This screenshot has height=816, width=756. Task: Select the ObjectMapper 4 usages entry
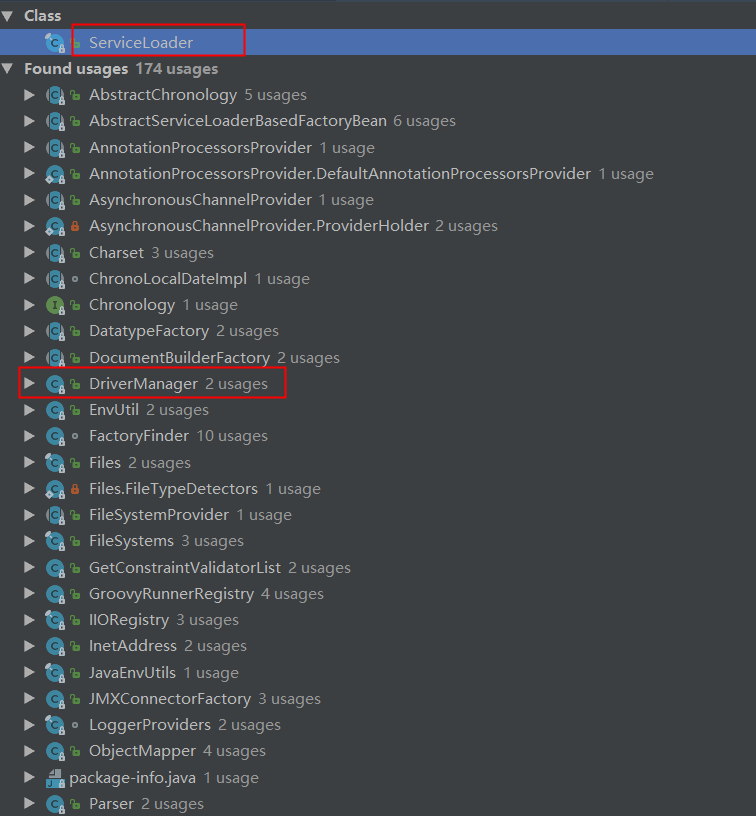pyautogui.click(x=177, y=751)
